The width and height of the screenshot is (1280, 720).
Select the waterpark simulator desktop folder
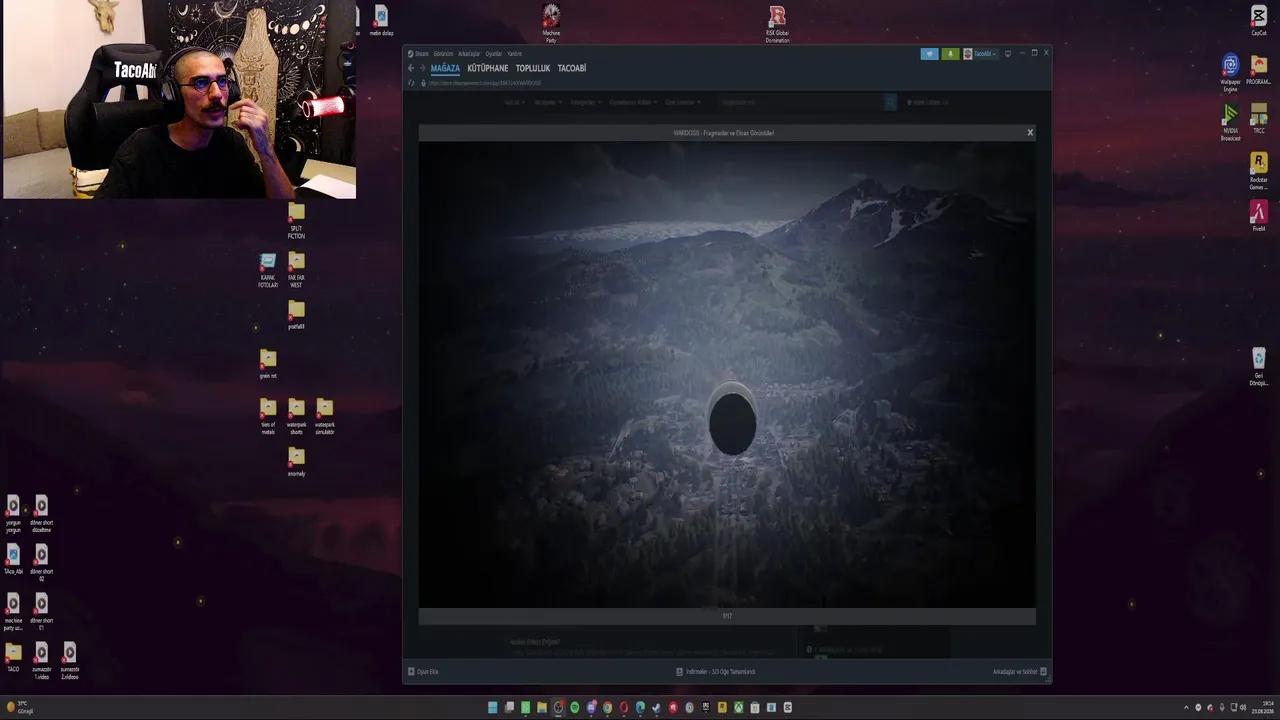click(x=325, y=417)
